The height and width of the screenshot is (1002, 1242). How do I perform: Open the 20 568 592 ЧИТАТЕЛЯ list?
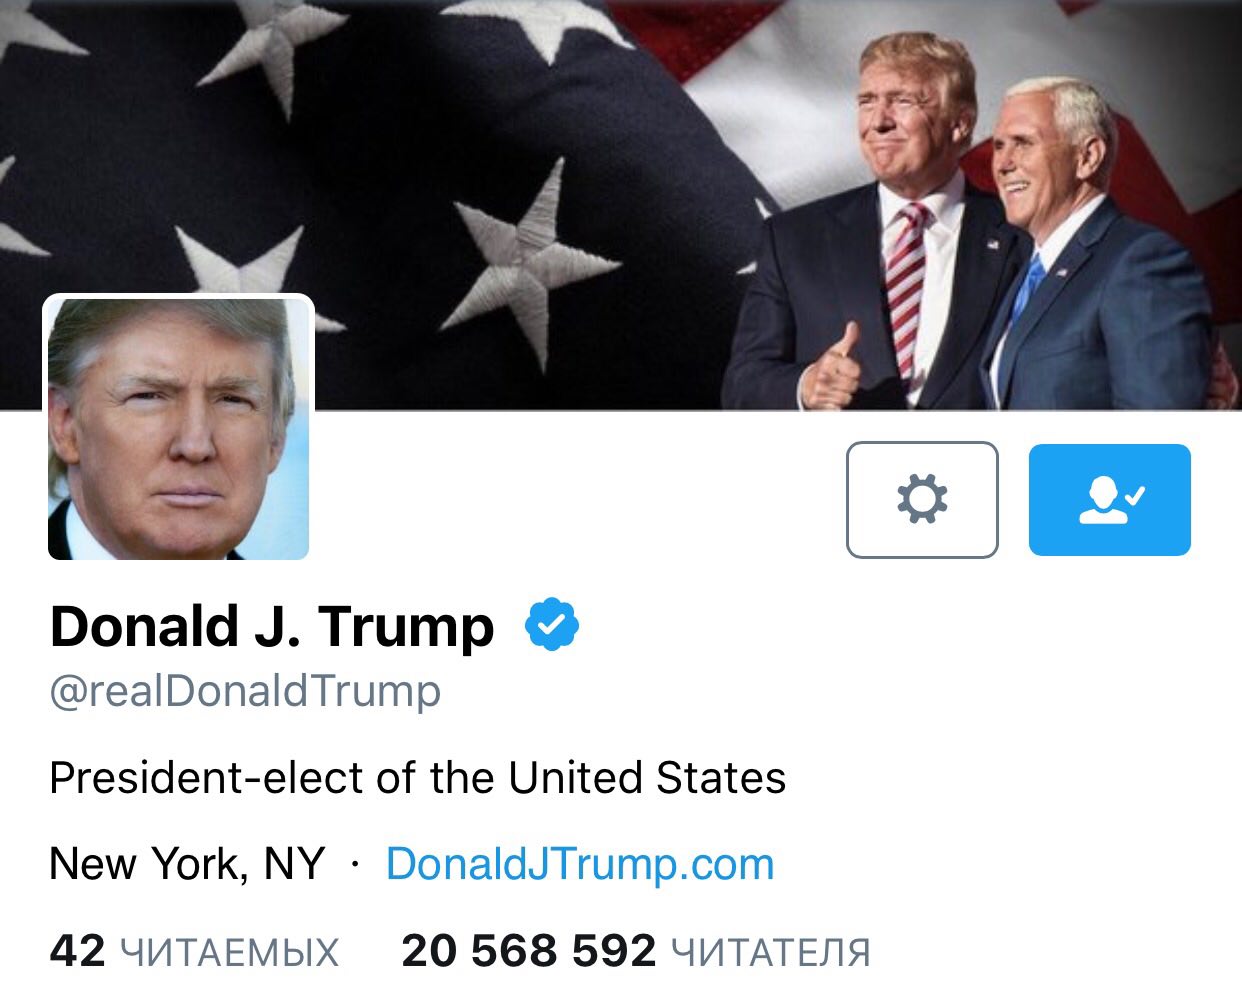[x=636, y=951]
